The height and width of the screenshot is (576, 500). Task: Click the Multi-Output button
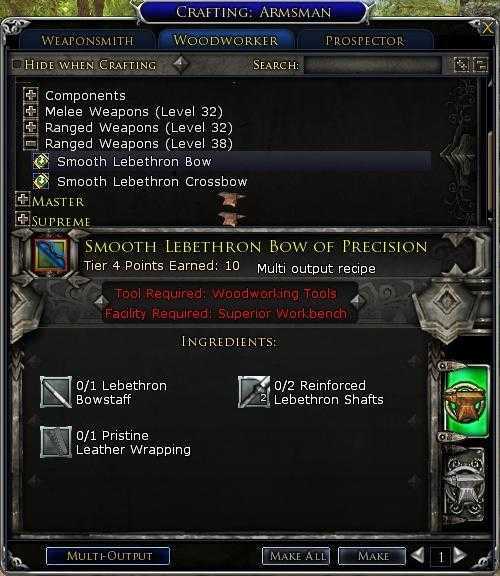(x=108, y=556)
